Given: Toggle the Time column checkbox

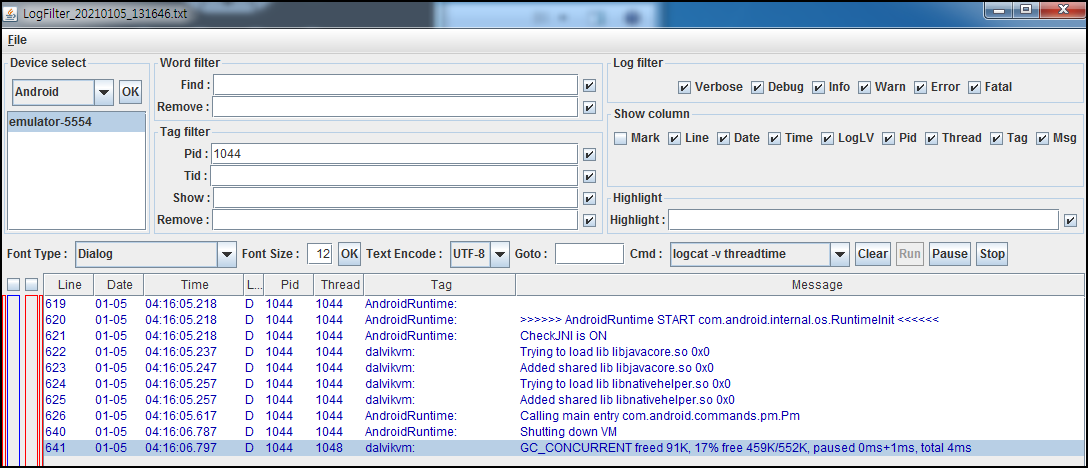Looking at the screenshot, I should point(774,138).
